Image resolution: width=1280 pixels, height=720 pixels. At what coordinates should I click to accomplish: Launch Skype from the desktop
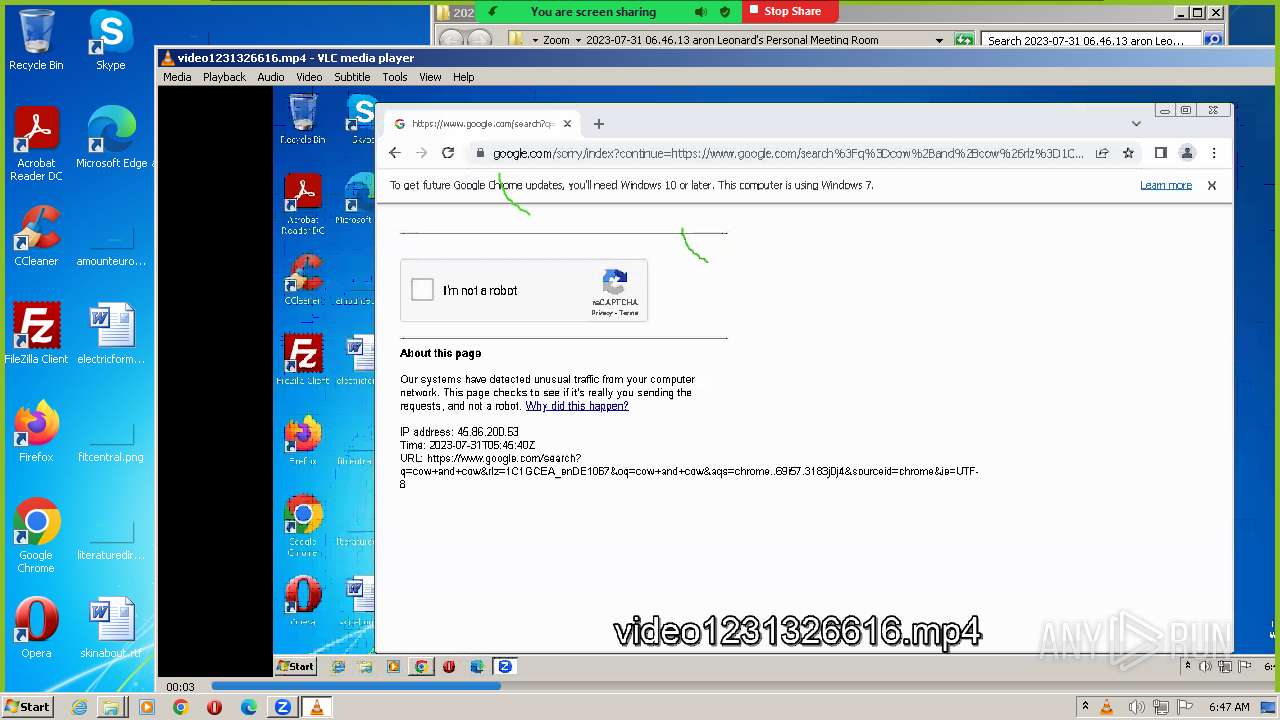(x=110, y=40)
